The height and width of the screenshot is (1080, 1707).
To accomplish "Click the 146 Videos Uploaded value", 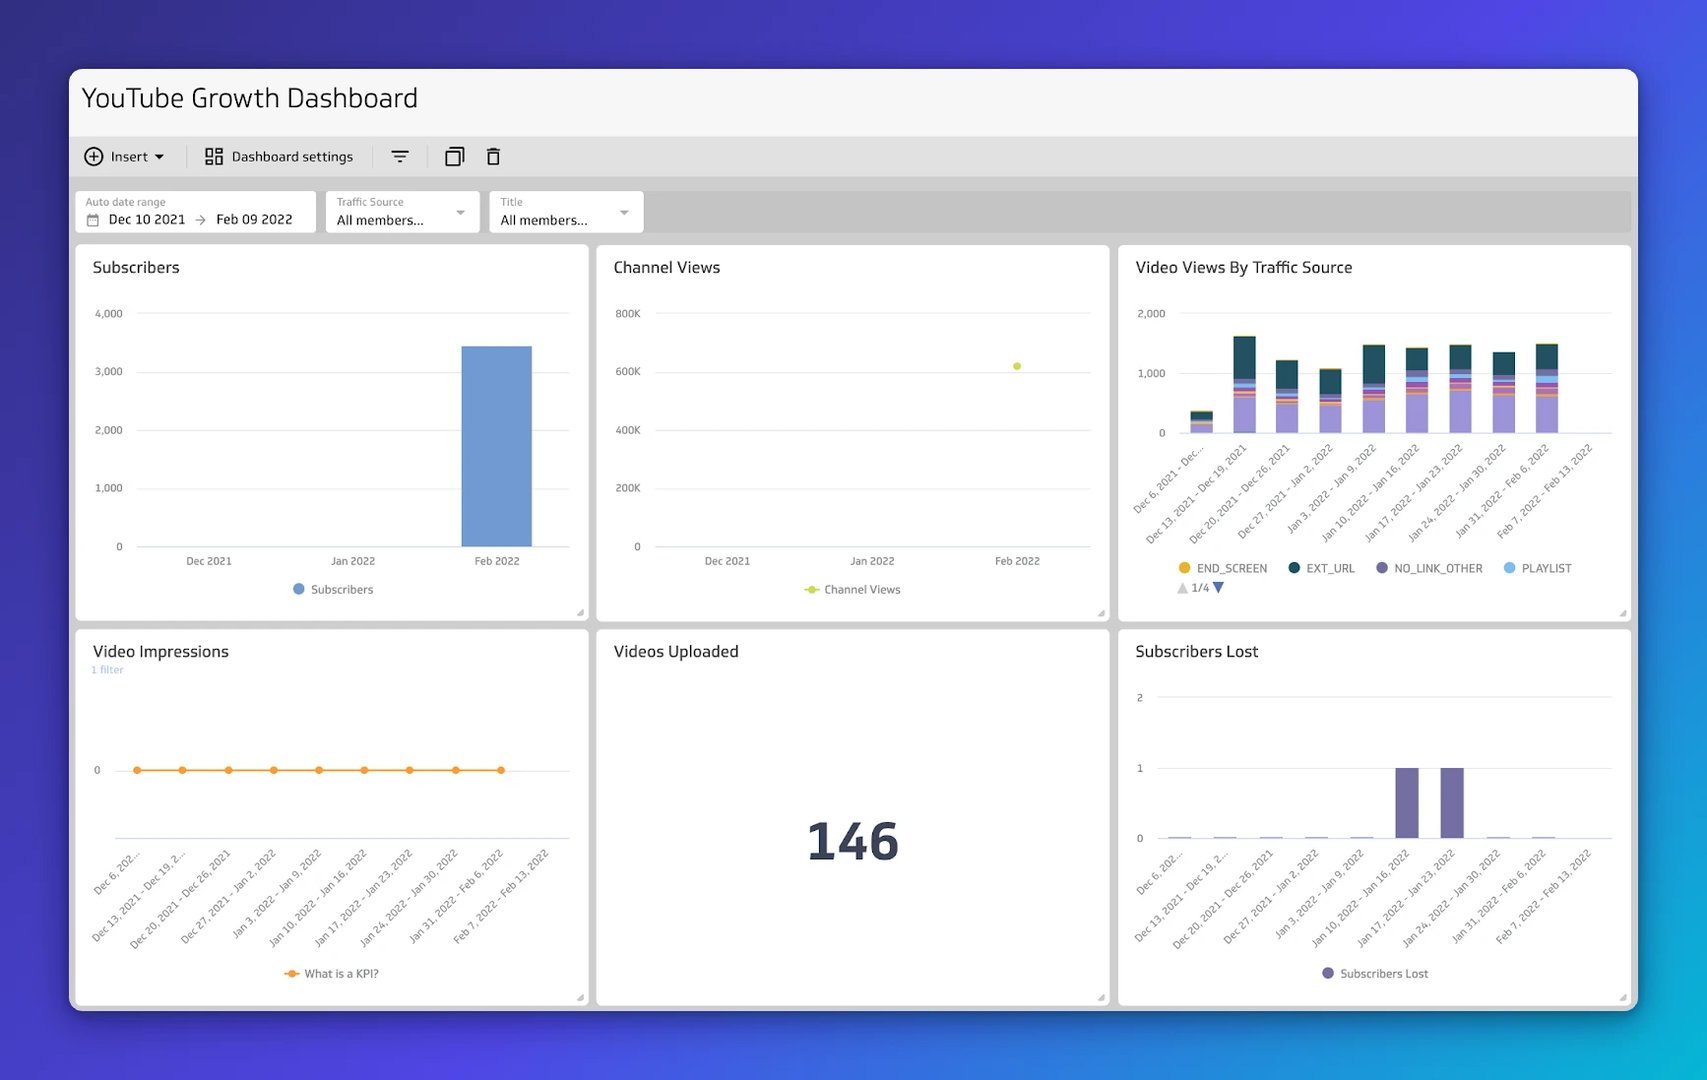I will coord(853,841).
